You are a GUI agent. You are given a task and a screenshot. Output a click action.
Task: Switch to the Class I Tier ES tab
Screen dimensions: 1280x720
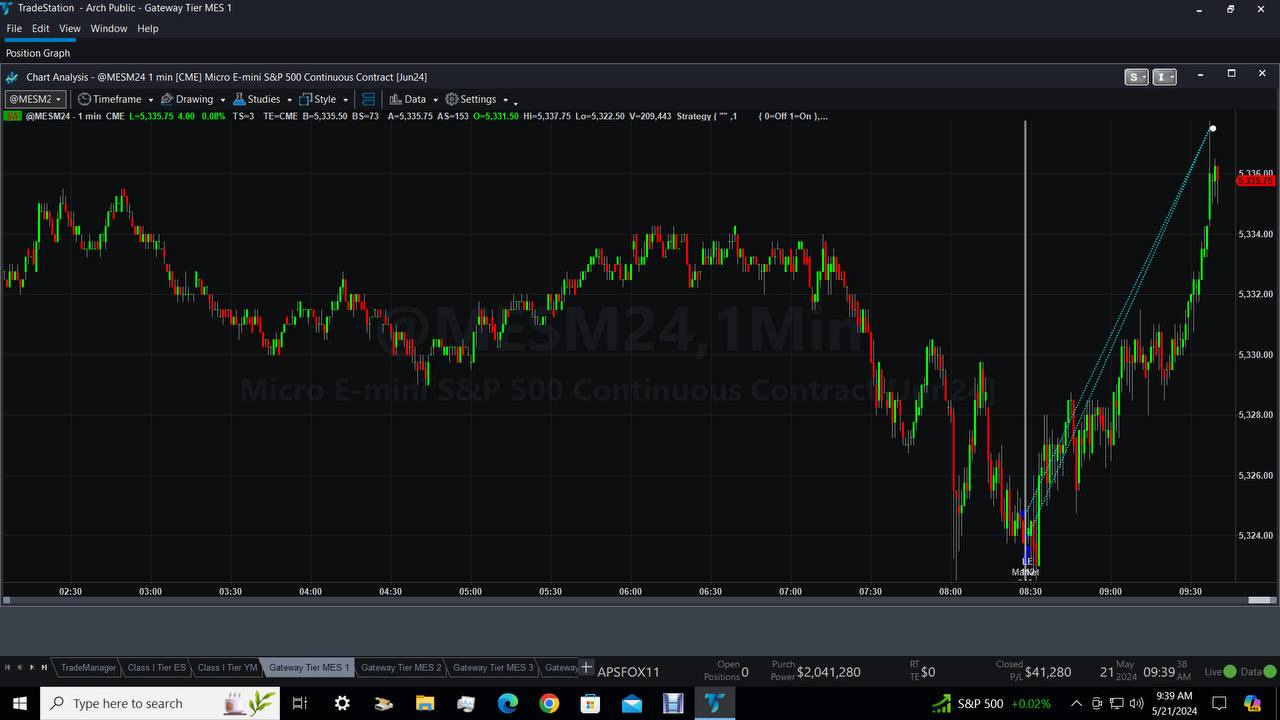156,668
